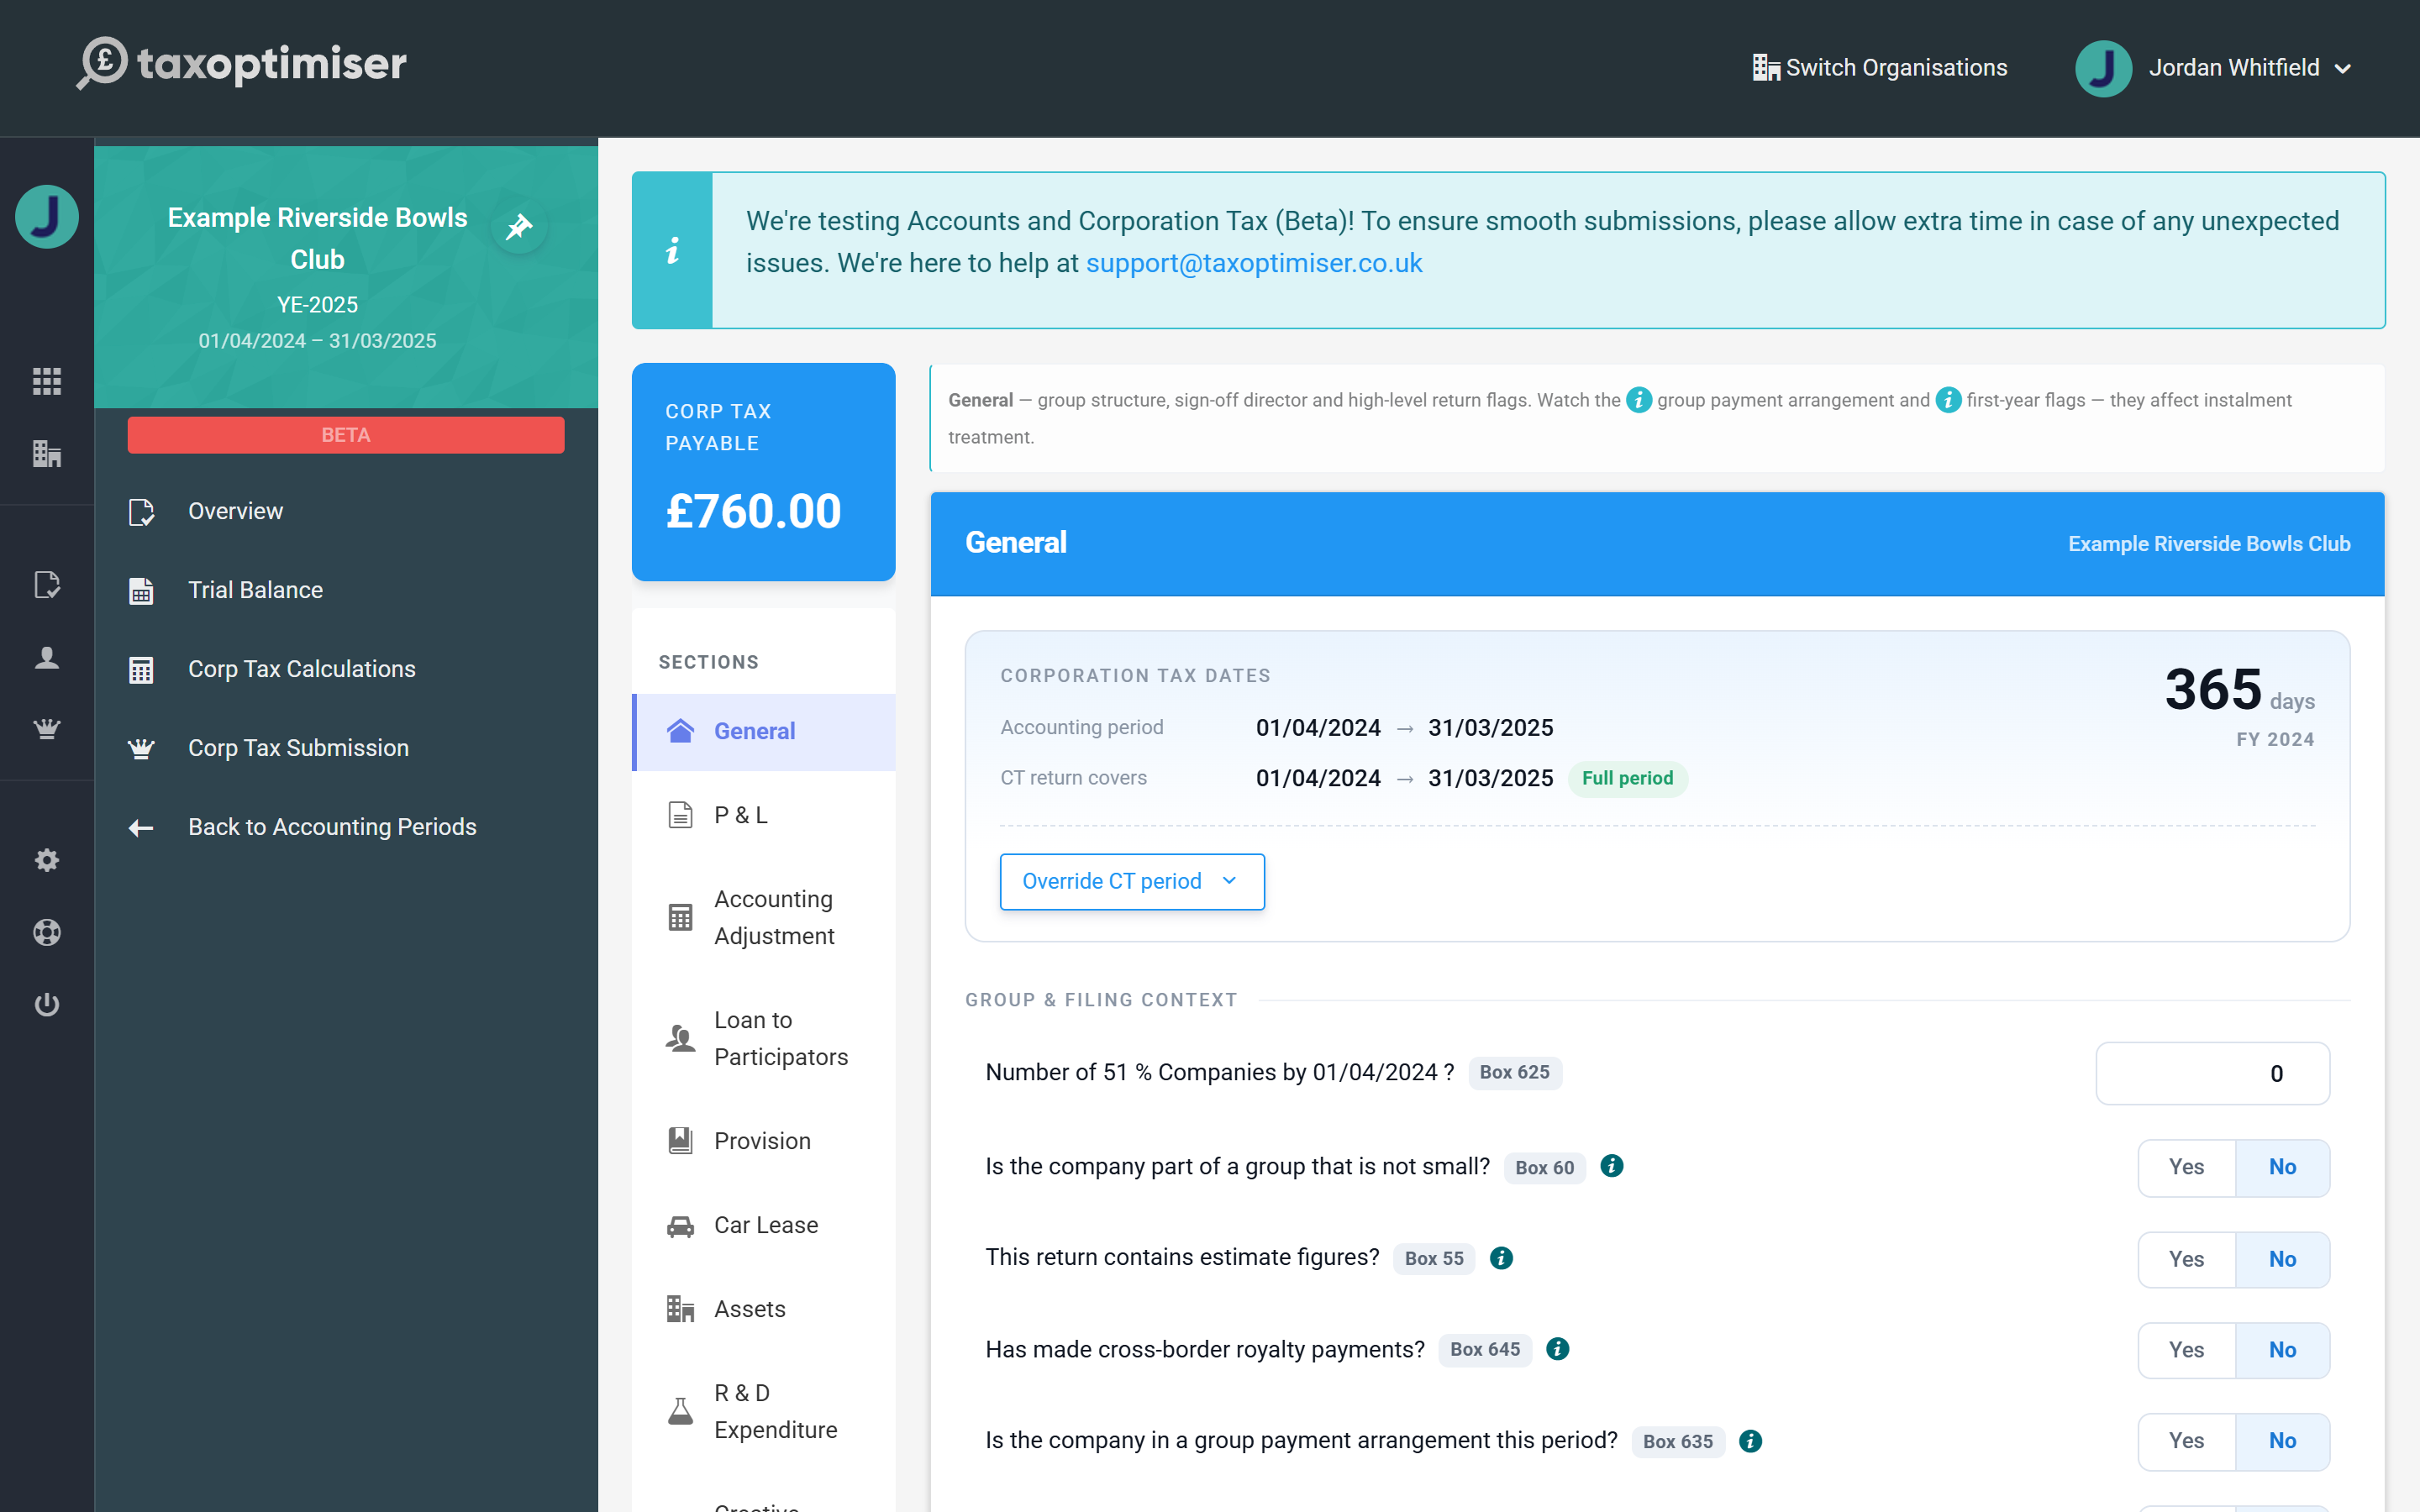Click the first-year flags info icon
Image resolution: width=2420 pixels, height=1512 pixels.
(x=1948, y=400)
